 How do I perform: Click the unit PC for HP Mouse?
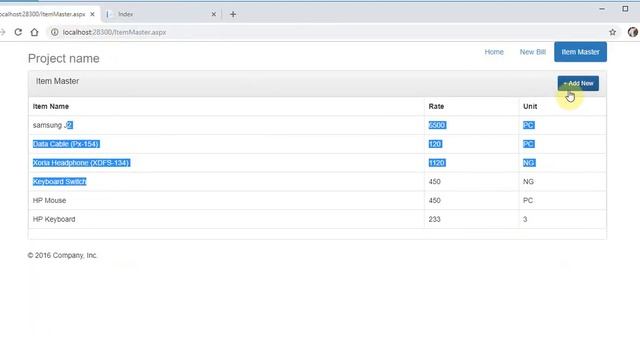click(x=528, y=200)
